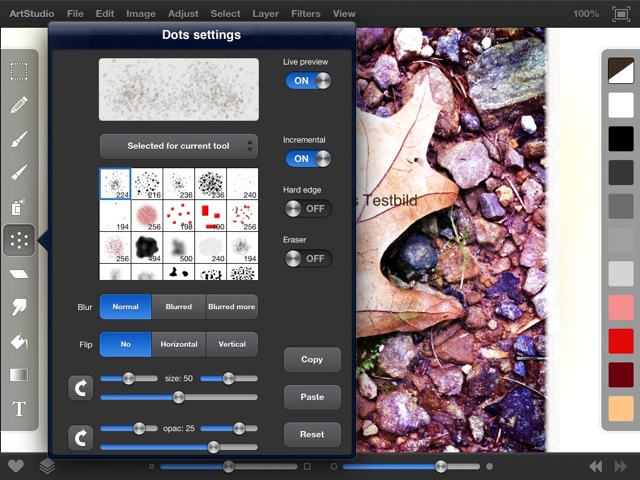Open the Adjust menu
Image resolution: width=640 pixels, height=480 pixels.
pos(183,14)
